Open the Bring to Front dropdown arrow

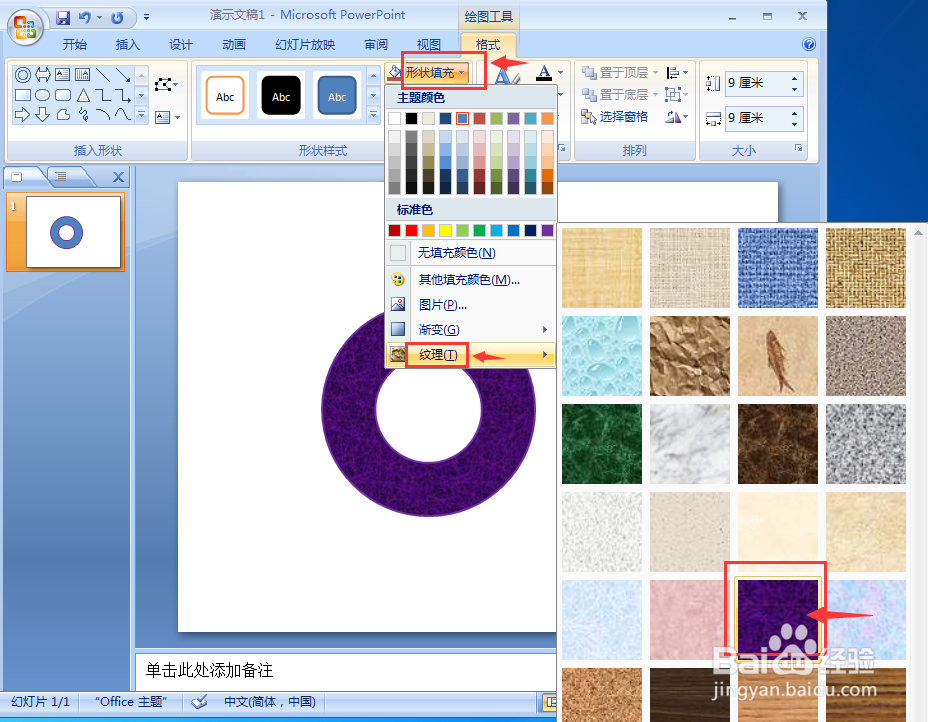point(655,73)
